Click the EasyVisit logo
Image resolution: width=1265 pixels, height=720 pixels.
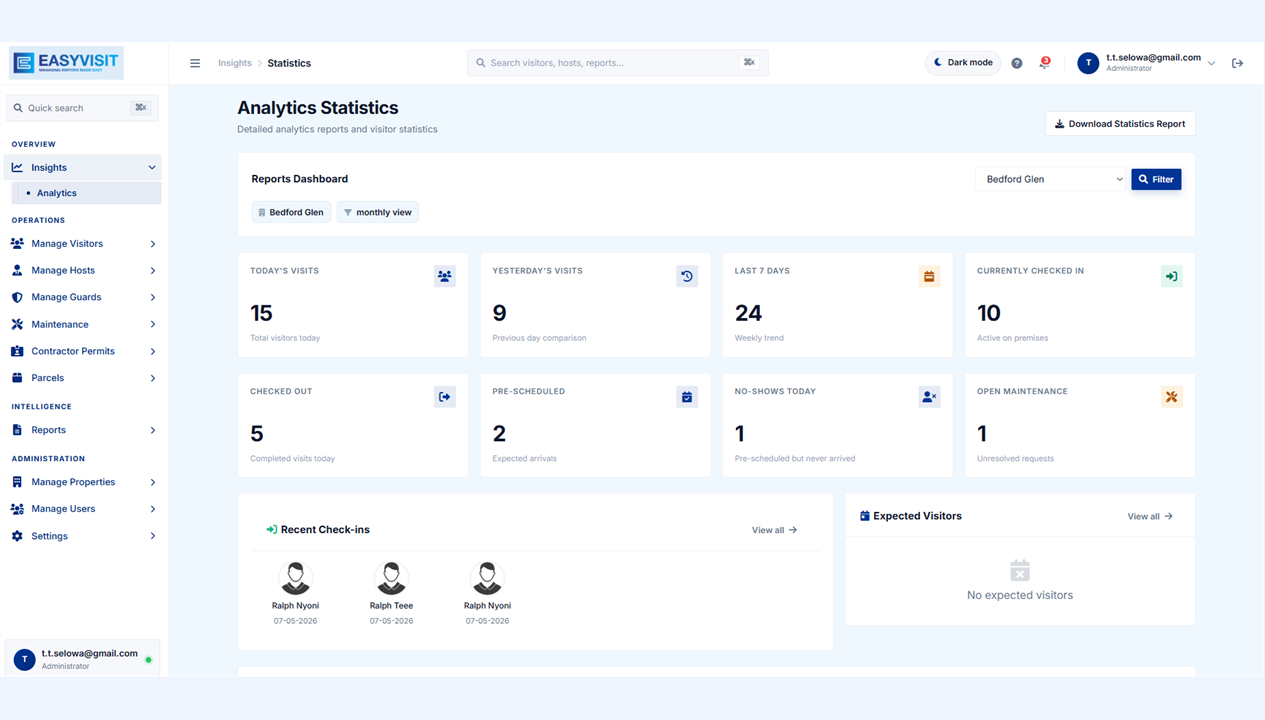[66, 62]
